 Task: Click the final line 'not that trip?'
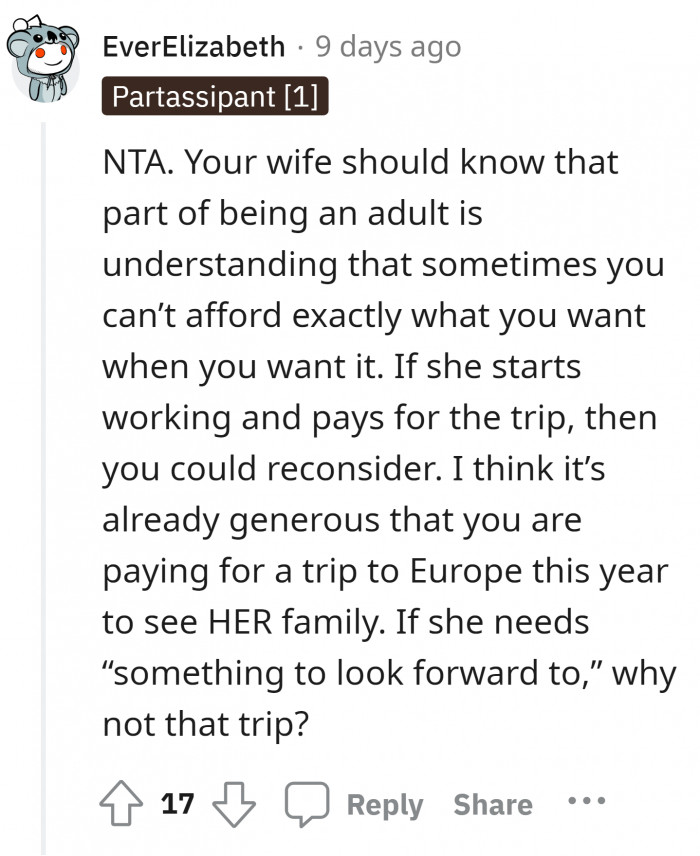click(203, 724)
